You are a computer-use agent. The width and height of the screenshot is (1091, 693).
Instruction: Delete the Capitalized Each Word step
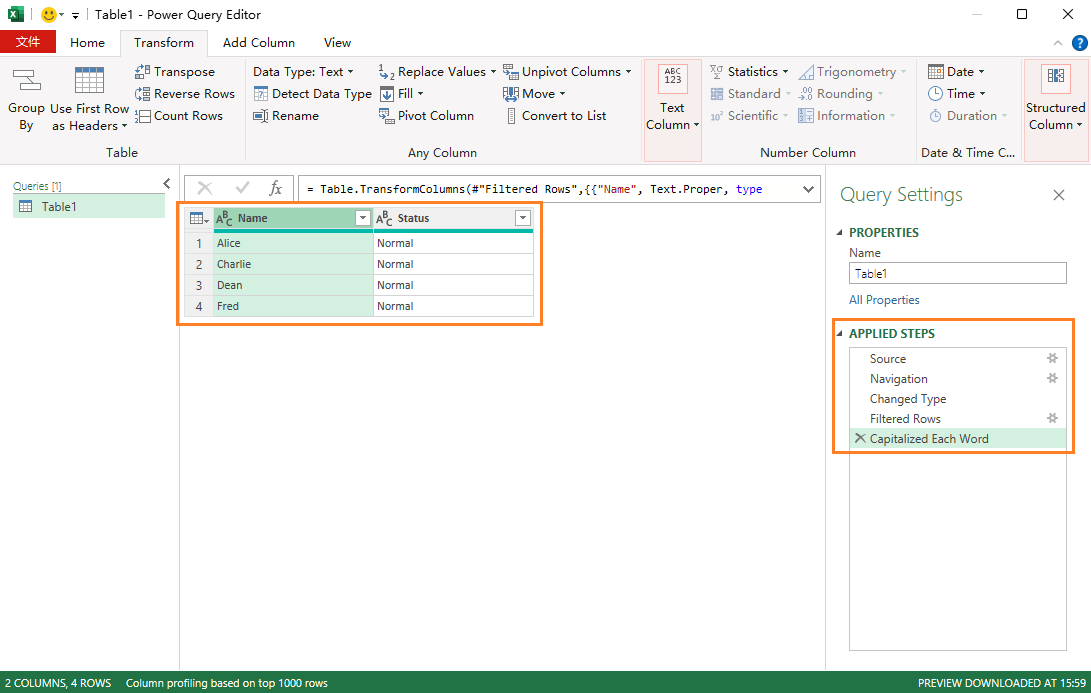point(860,439)
